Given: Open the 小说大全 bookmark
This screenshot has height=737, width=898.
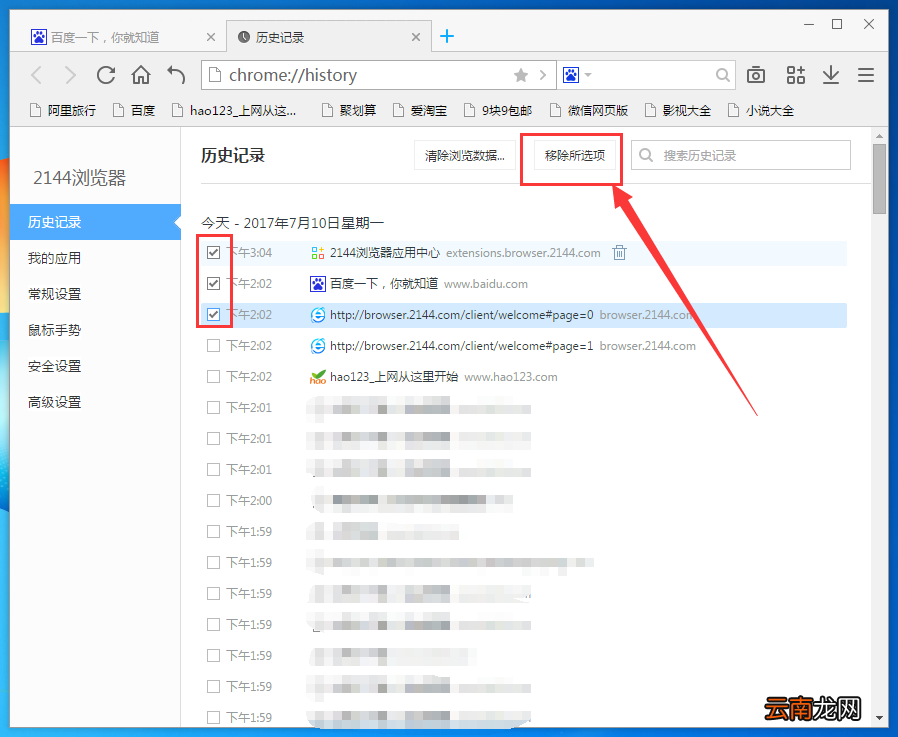Looking at the screenshot, I should (761, 111).
